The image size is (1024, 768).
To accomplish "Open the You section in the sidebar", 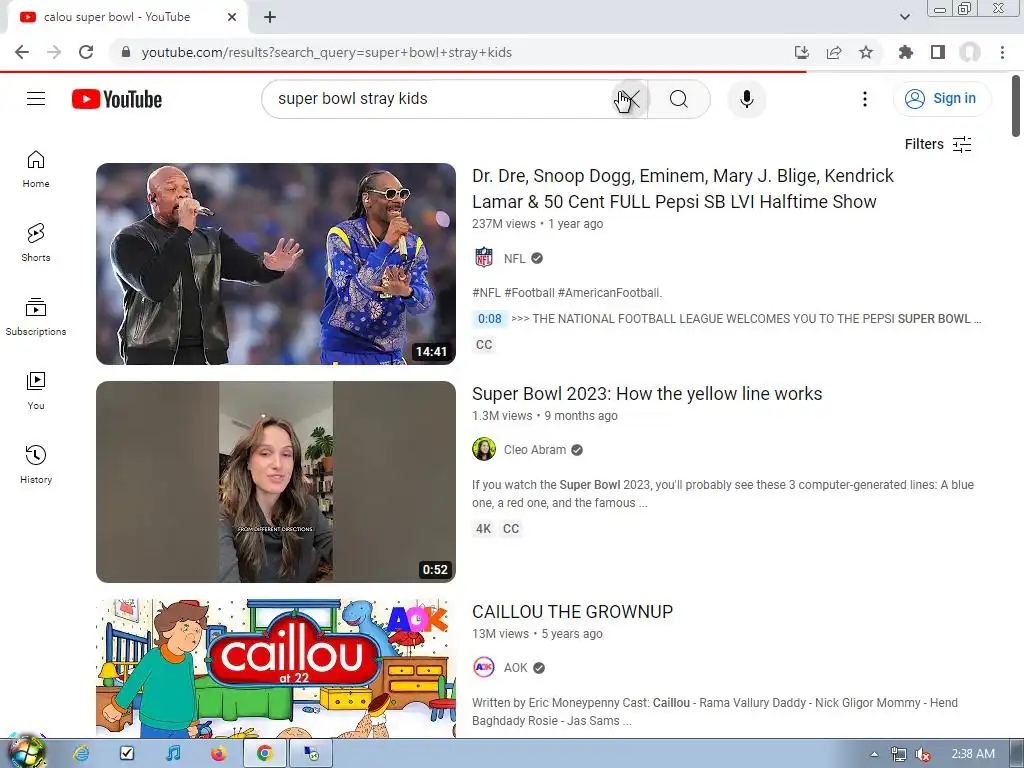I will pyautogui.click(x=36, y=391).
